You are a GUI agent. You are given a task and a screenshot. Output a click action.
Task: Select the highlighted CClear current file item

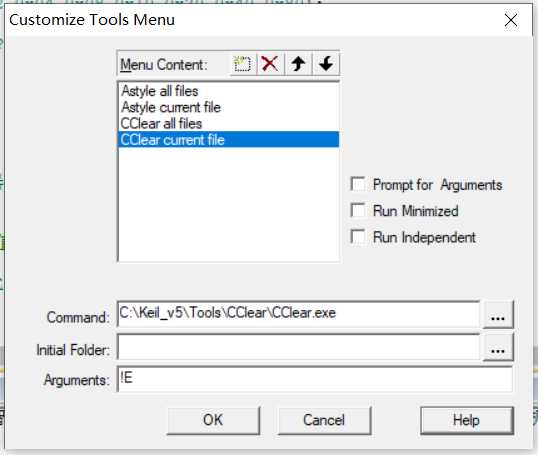tap(229, 140)
